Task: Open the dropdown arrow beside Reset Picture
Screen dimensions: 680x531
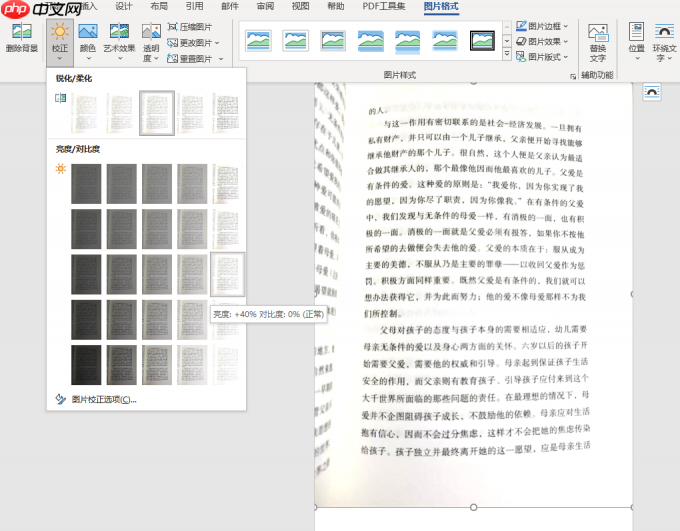Action: [x=221, y=59]
